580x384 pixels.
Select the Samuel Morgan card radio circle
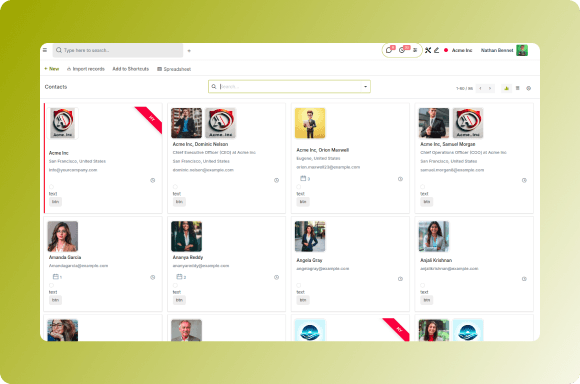point(423,187)
